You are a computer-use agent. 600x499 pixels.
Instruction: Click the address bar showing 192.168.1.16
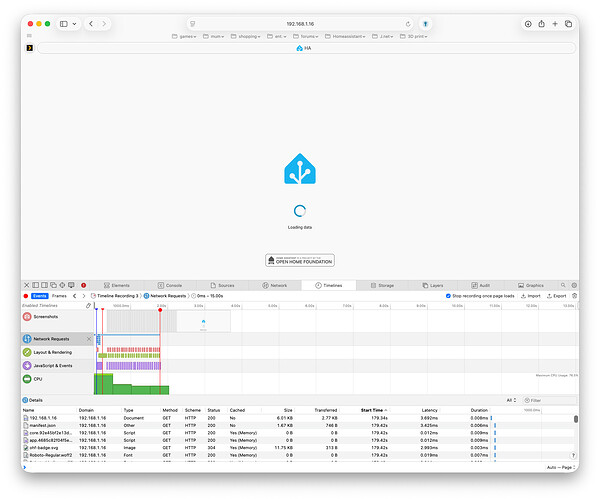coord(300,24)
